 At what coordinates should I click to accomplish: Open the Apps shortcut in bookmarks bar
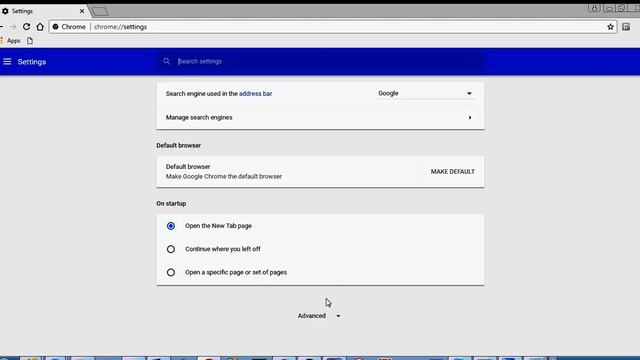[x=11, y=41]
